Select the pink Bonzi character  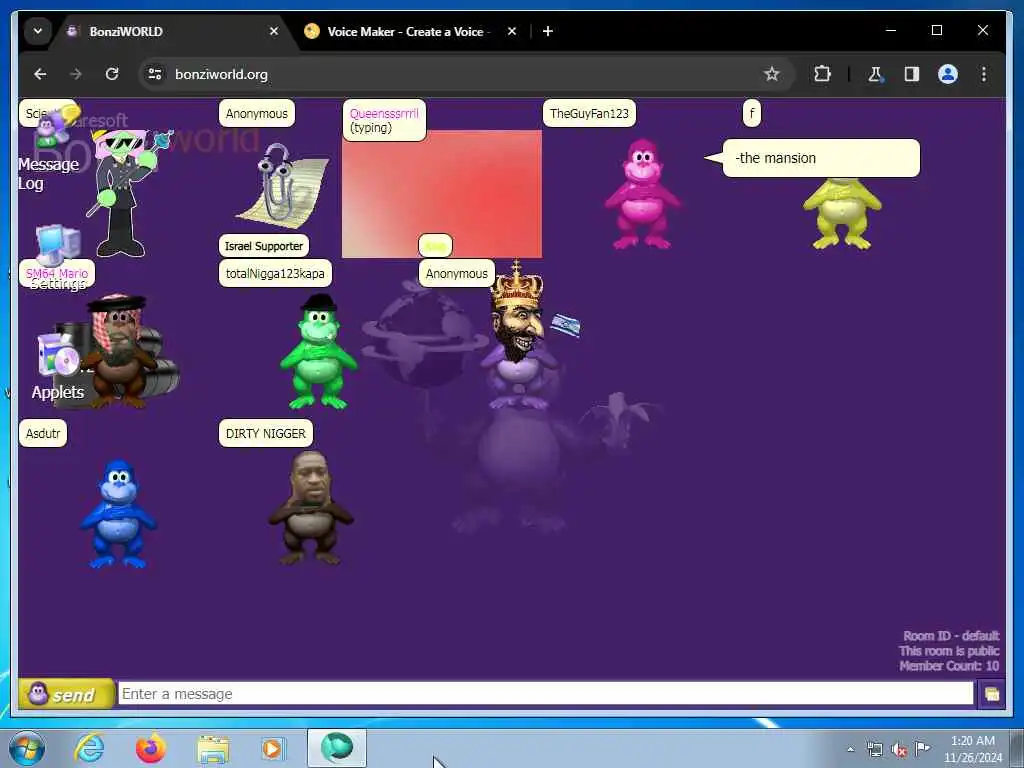coord(643,194)
